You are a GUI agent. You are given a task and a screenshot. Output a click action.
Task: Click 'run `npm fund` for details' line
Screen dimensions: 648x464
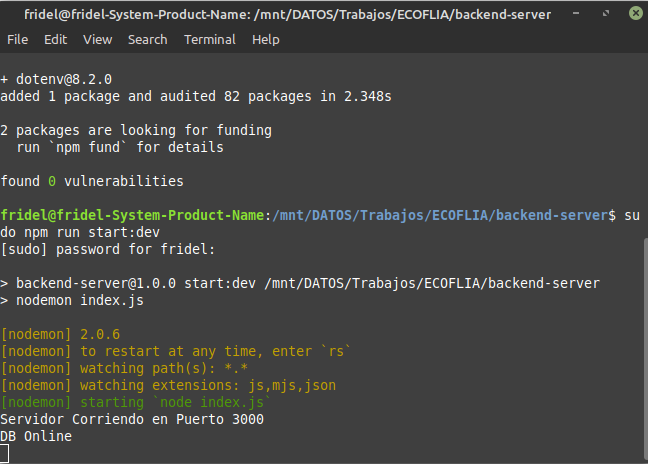(x=120, y=148)
